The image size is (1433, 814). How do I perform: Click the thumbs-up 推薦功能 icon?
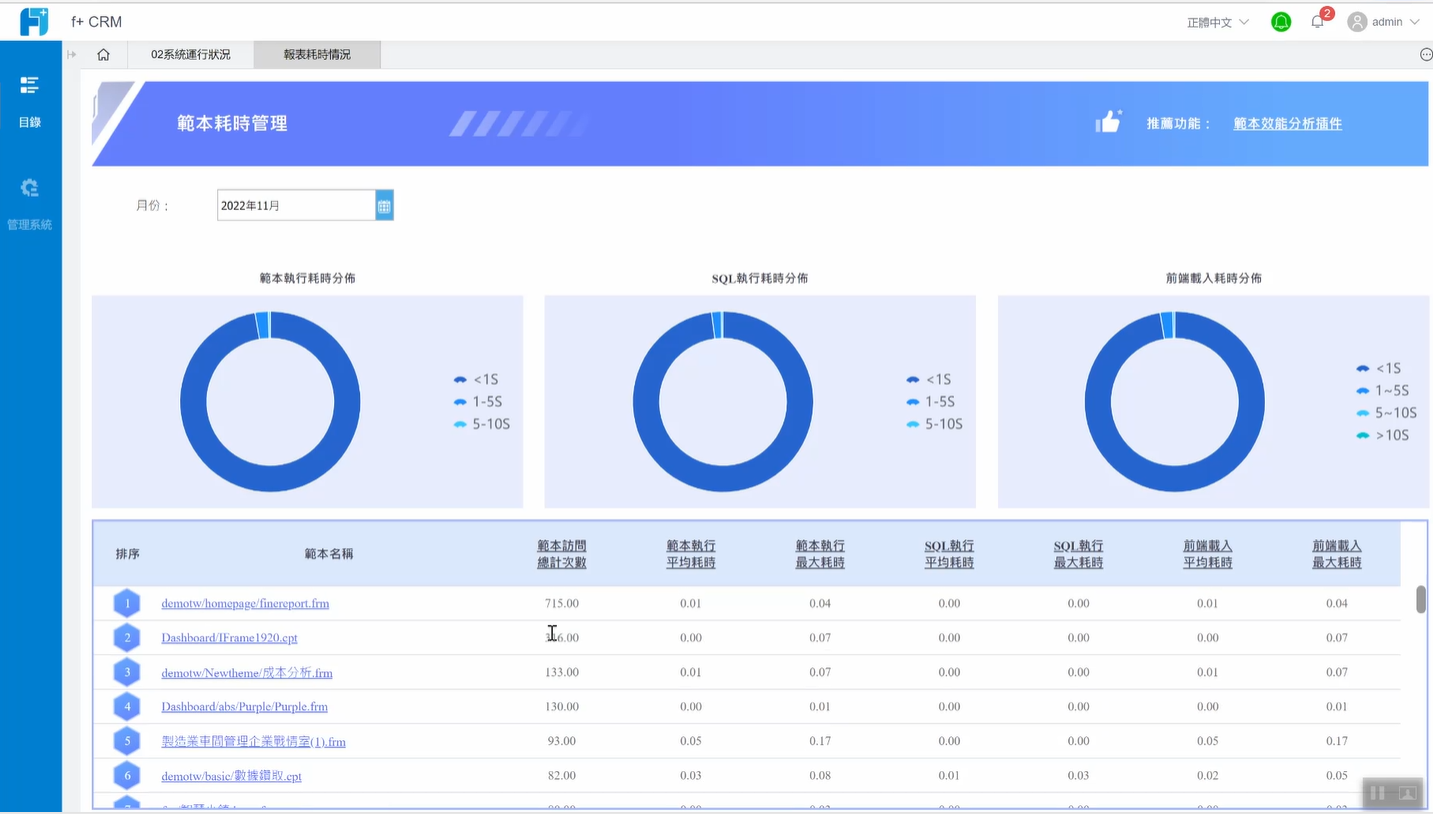1108,122
